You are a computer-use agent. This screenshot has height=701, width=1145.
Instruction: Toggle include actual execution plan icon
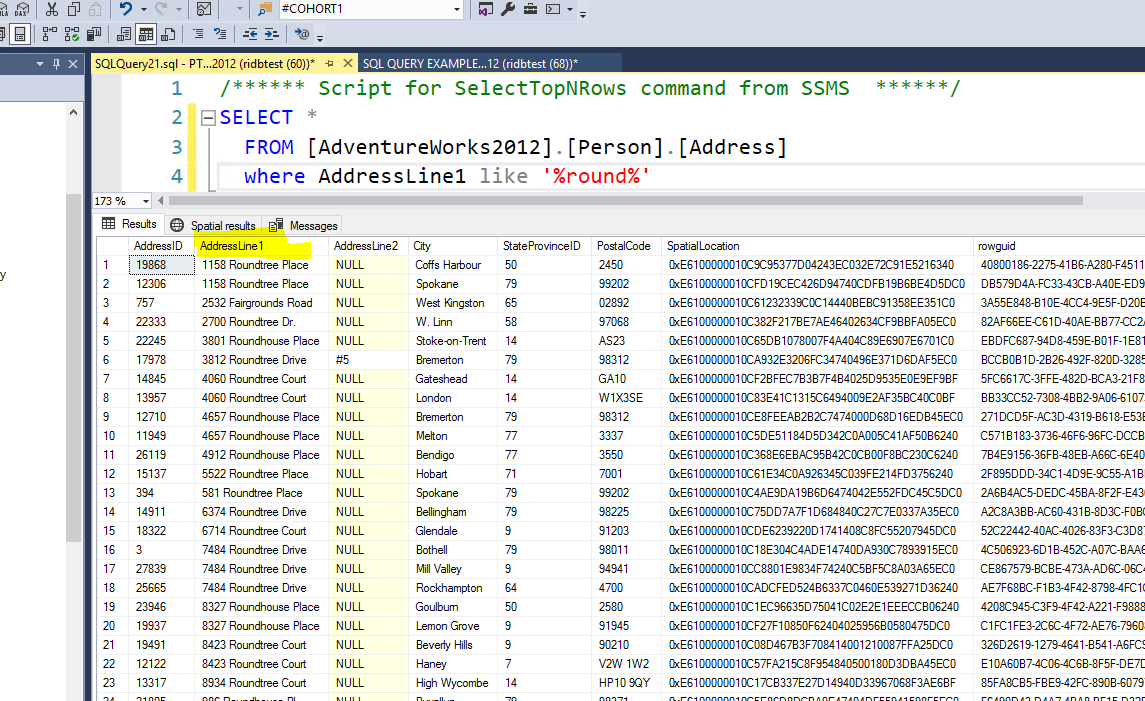coord(72,34)
